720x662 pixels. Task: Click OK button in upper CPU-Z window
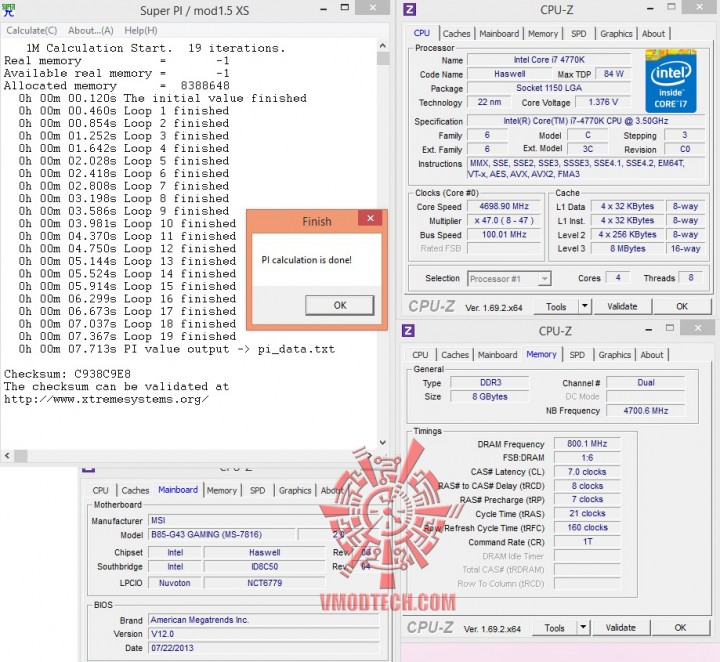[x=682, y=307]
